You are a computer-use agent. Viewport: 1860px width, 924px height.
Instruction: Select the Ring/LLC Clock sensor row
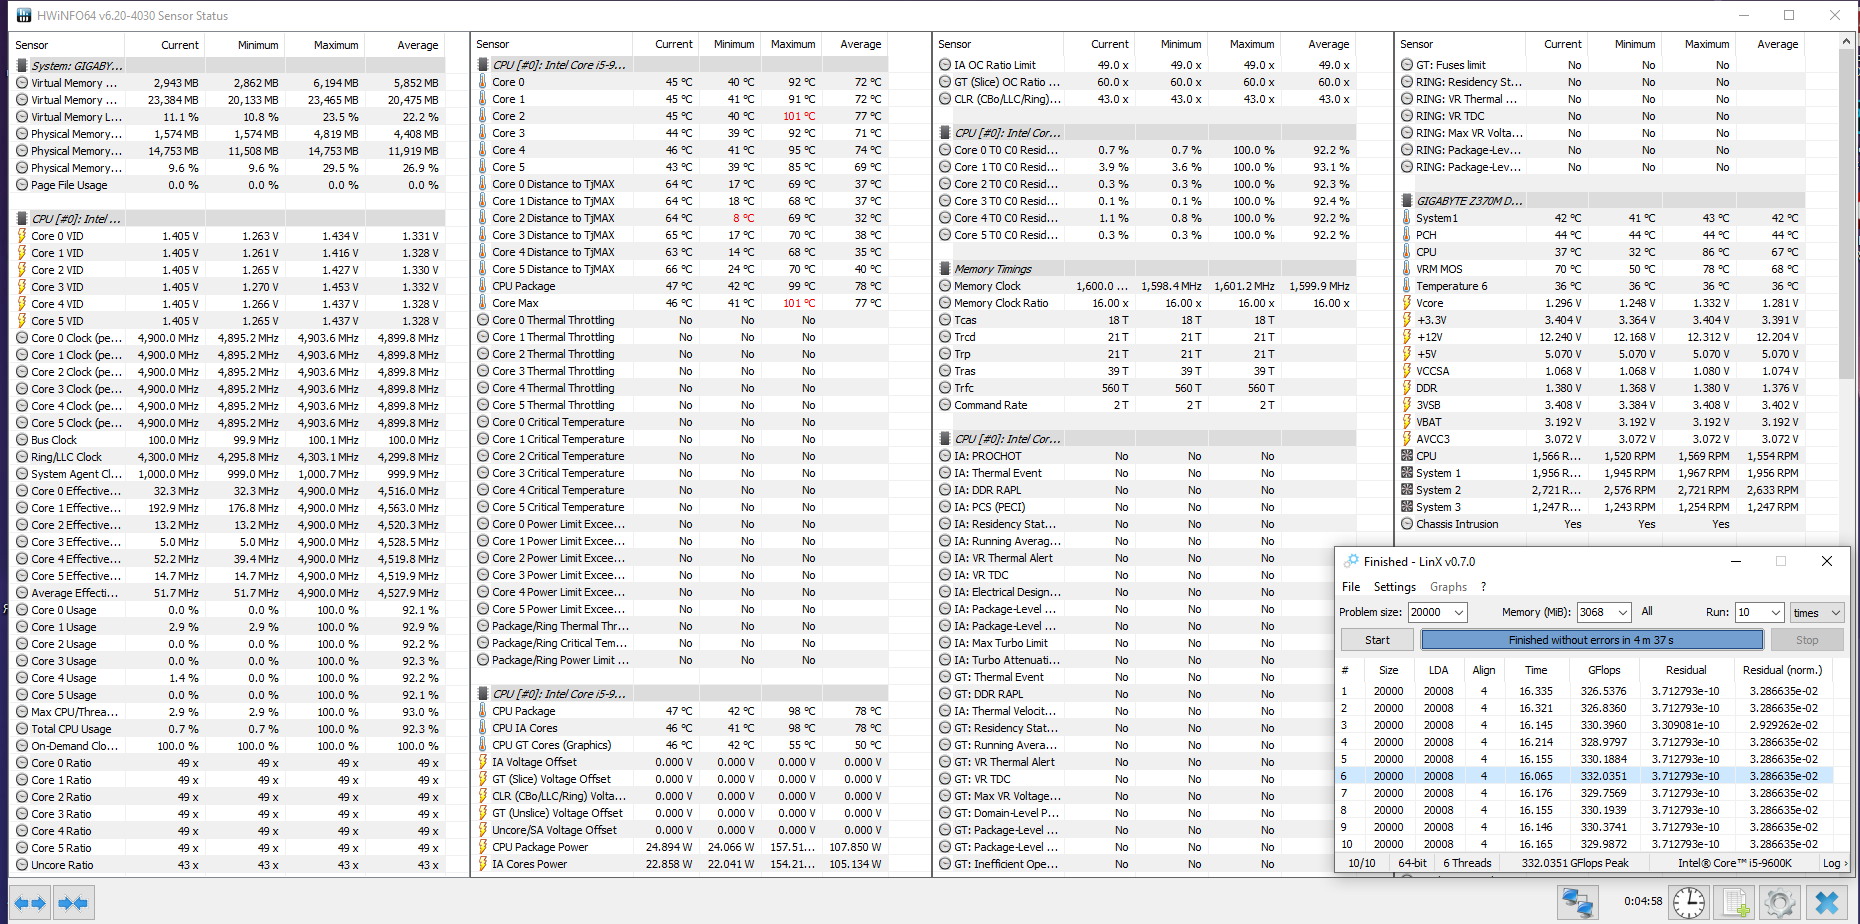pyautogui.click(x=228, y=457)
